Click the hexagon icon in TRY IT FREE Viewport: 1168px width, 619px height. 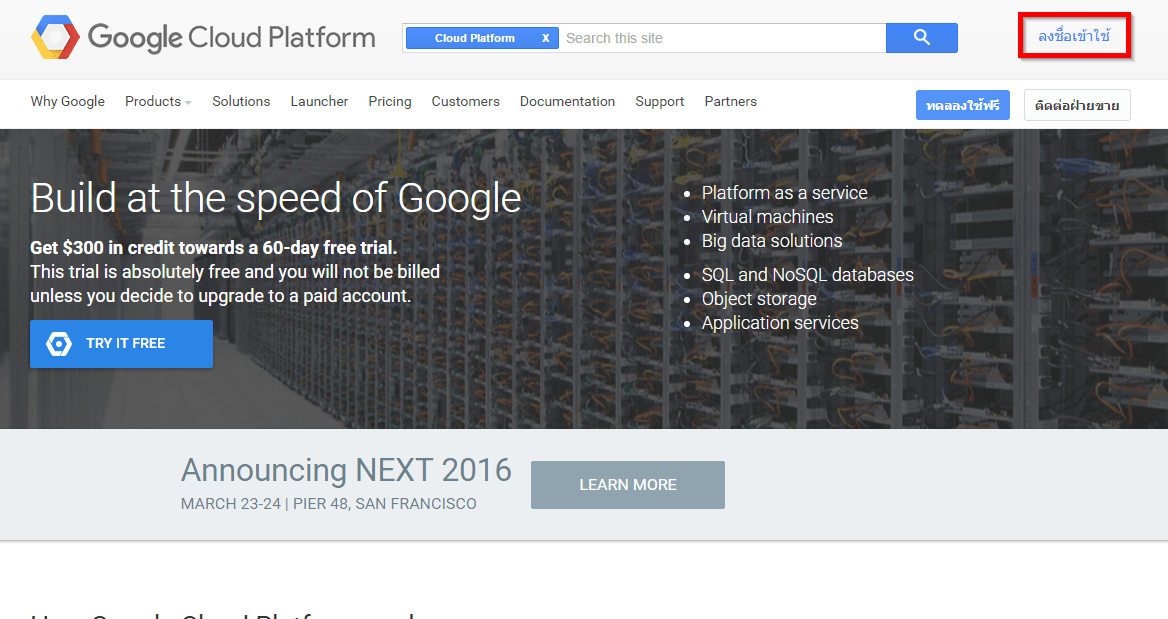click(x=59, y=343)
